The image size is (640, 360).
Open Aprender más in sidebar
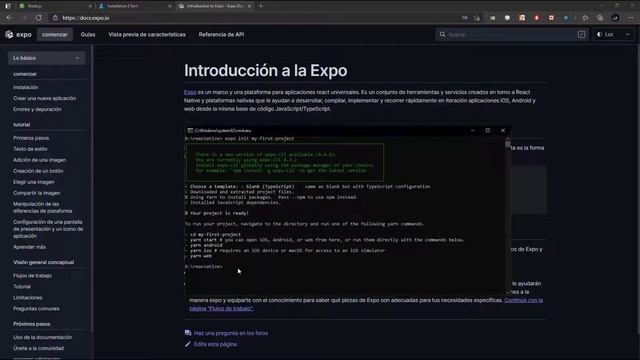pos(29,247)
